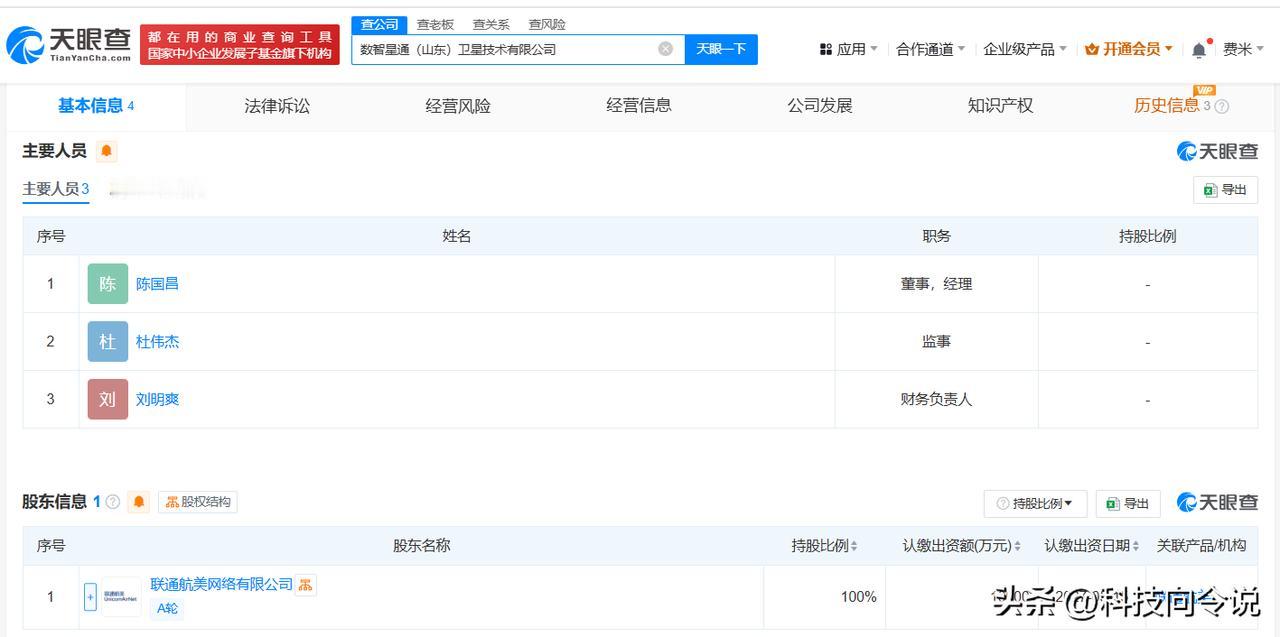
Task: Select the 查公司 search tab
Action: [379, 24]
